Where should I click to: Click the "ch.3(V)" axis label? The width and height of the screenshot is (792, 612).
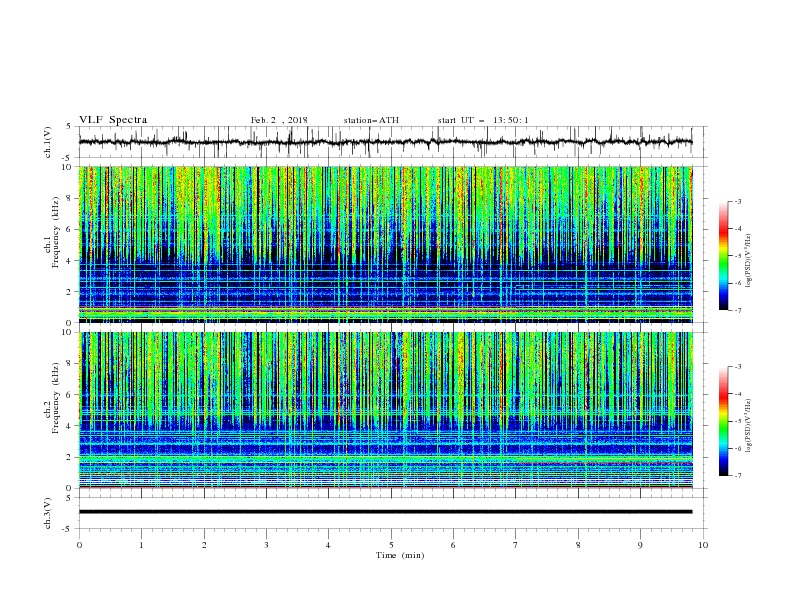click(48, 513)
